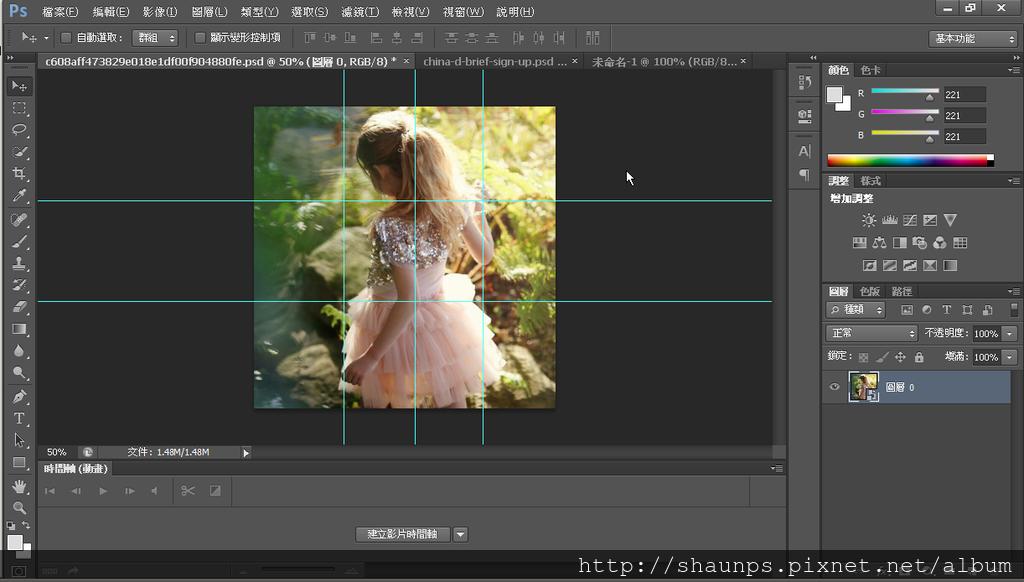The height and width of the screenshot is (582, 1024).
Task: Hide 圖層 0 using eye icon
Action: 835,387
